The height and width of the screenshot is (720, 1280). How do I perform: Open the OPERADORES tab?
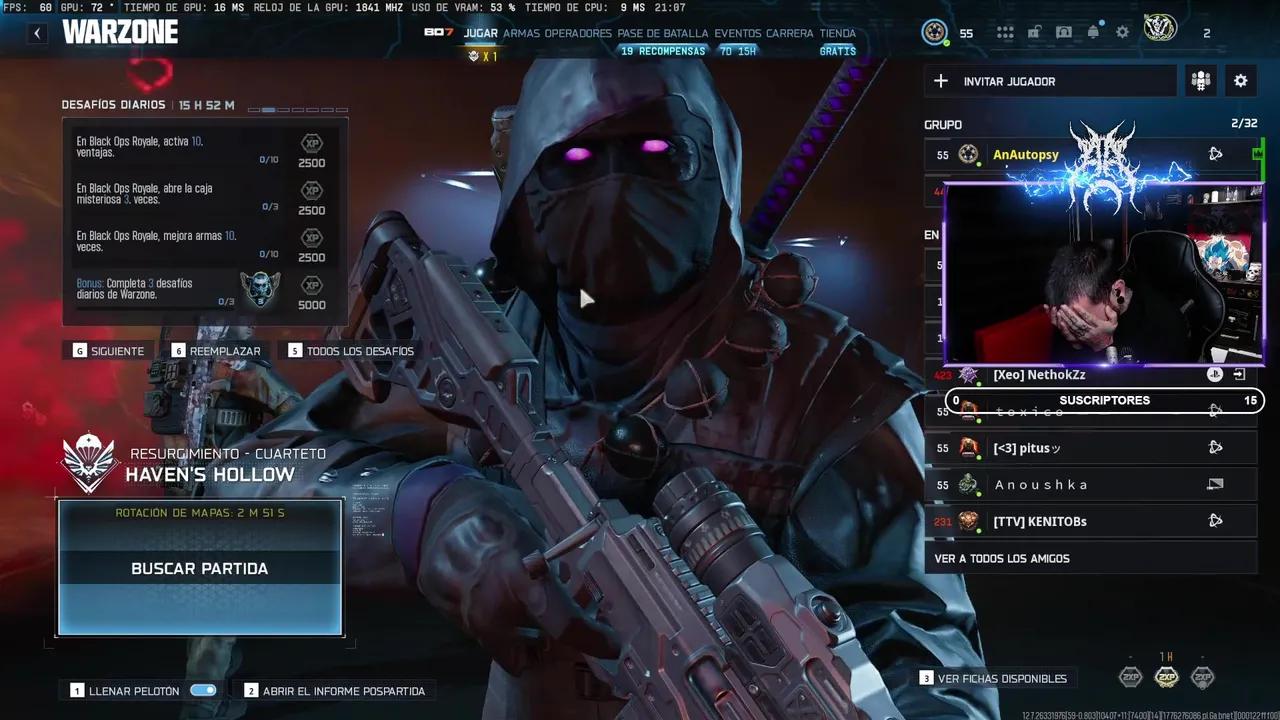[578, 33]
